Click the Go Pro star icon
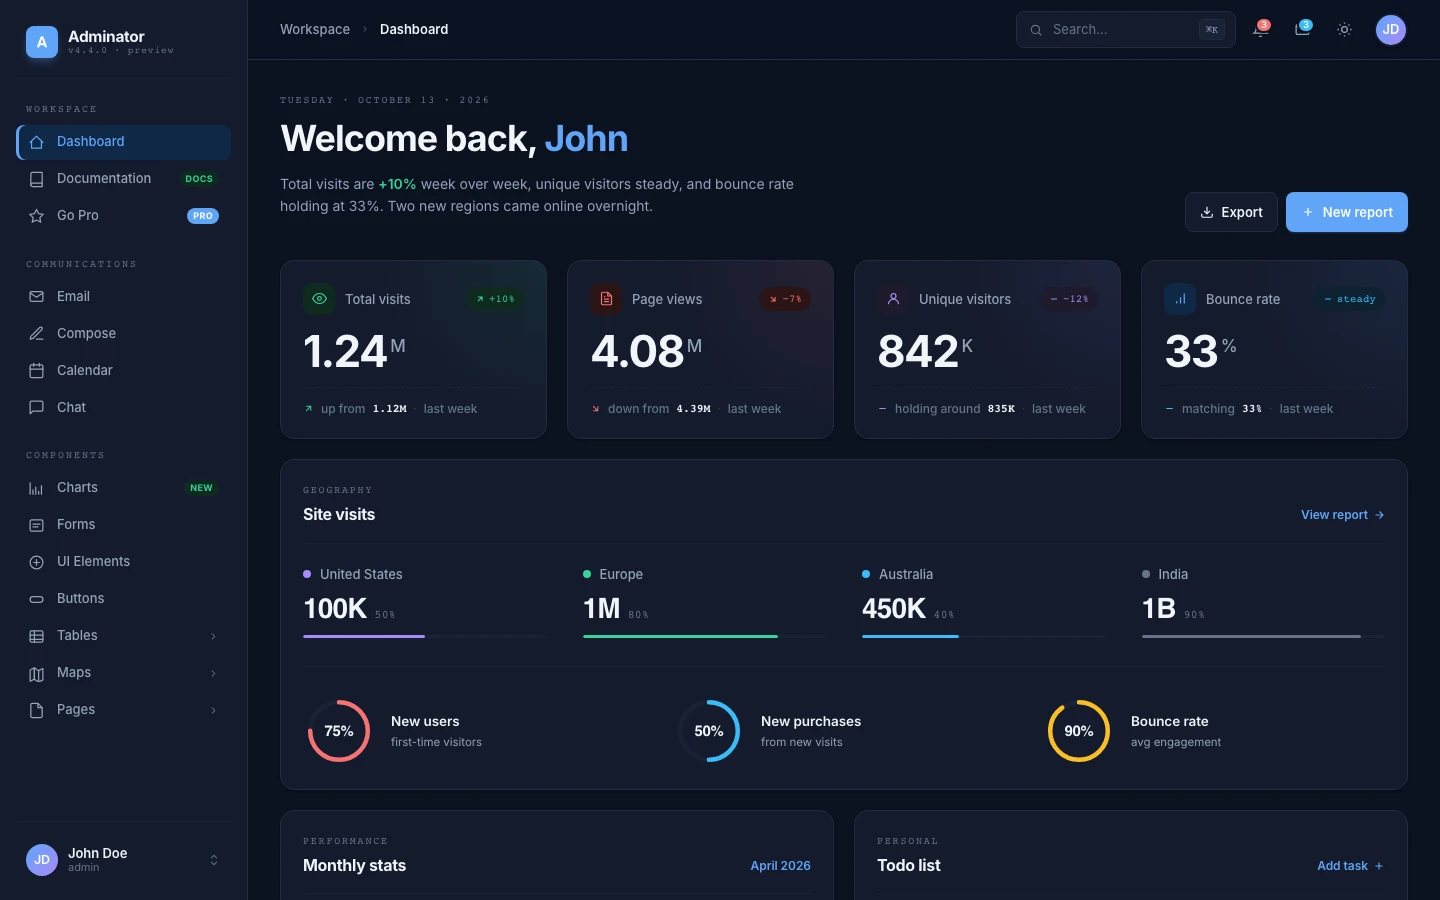 tap(37, 216)
